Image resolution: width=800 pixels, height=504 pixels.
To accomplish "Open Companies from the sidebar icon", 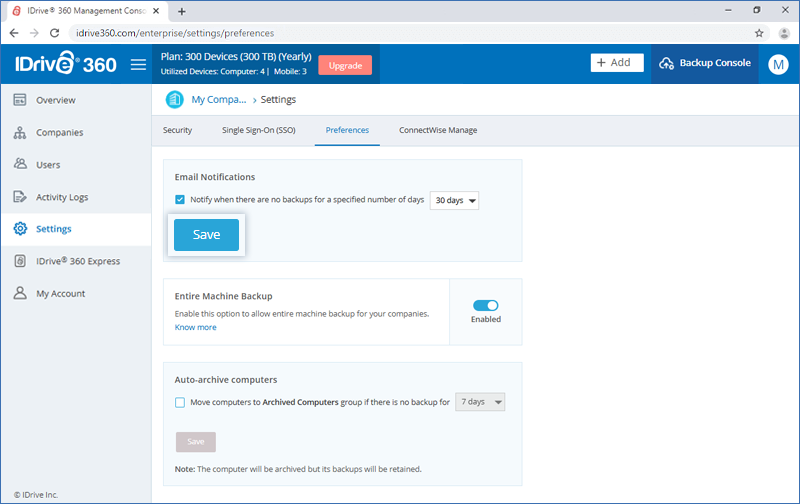I will (x=19, y=132).
